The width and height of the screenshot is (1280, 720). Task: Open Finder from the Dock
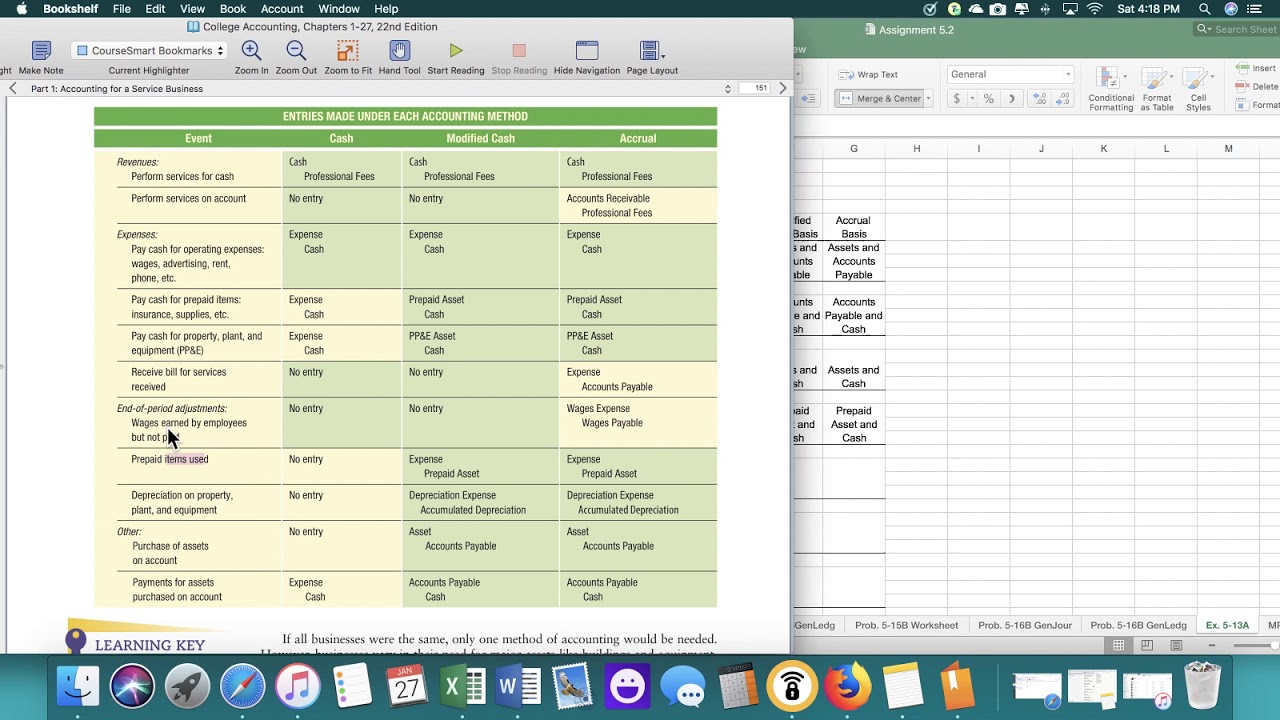tap(77, 686)
